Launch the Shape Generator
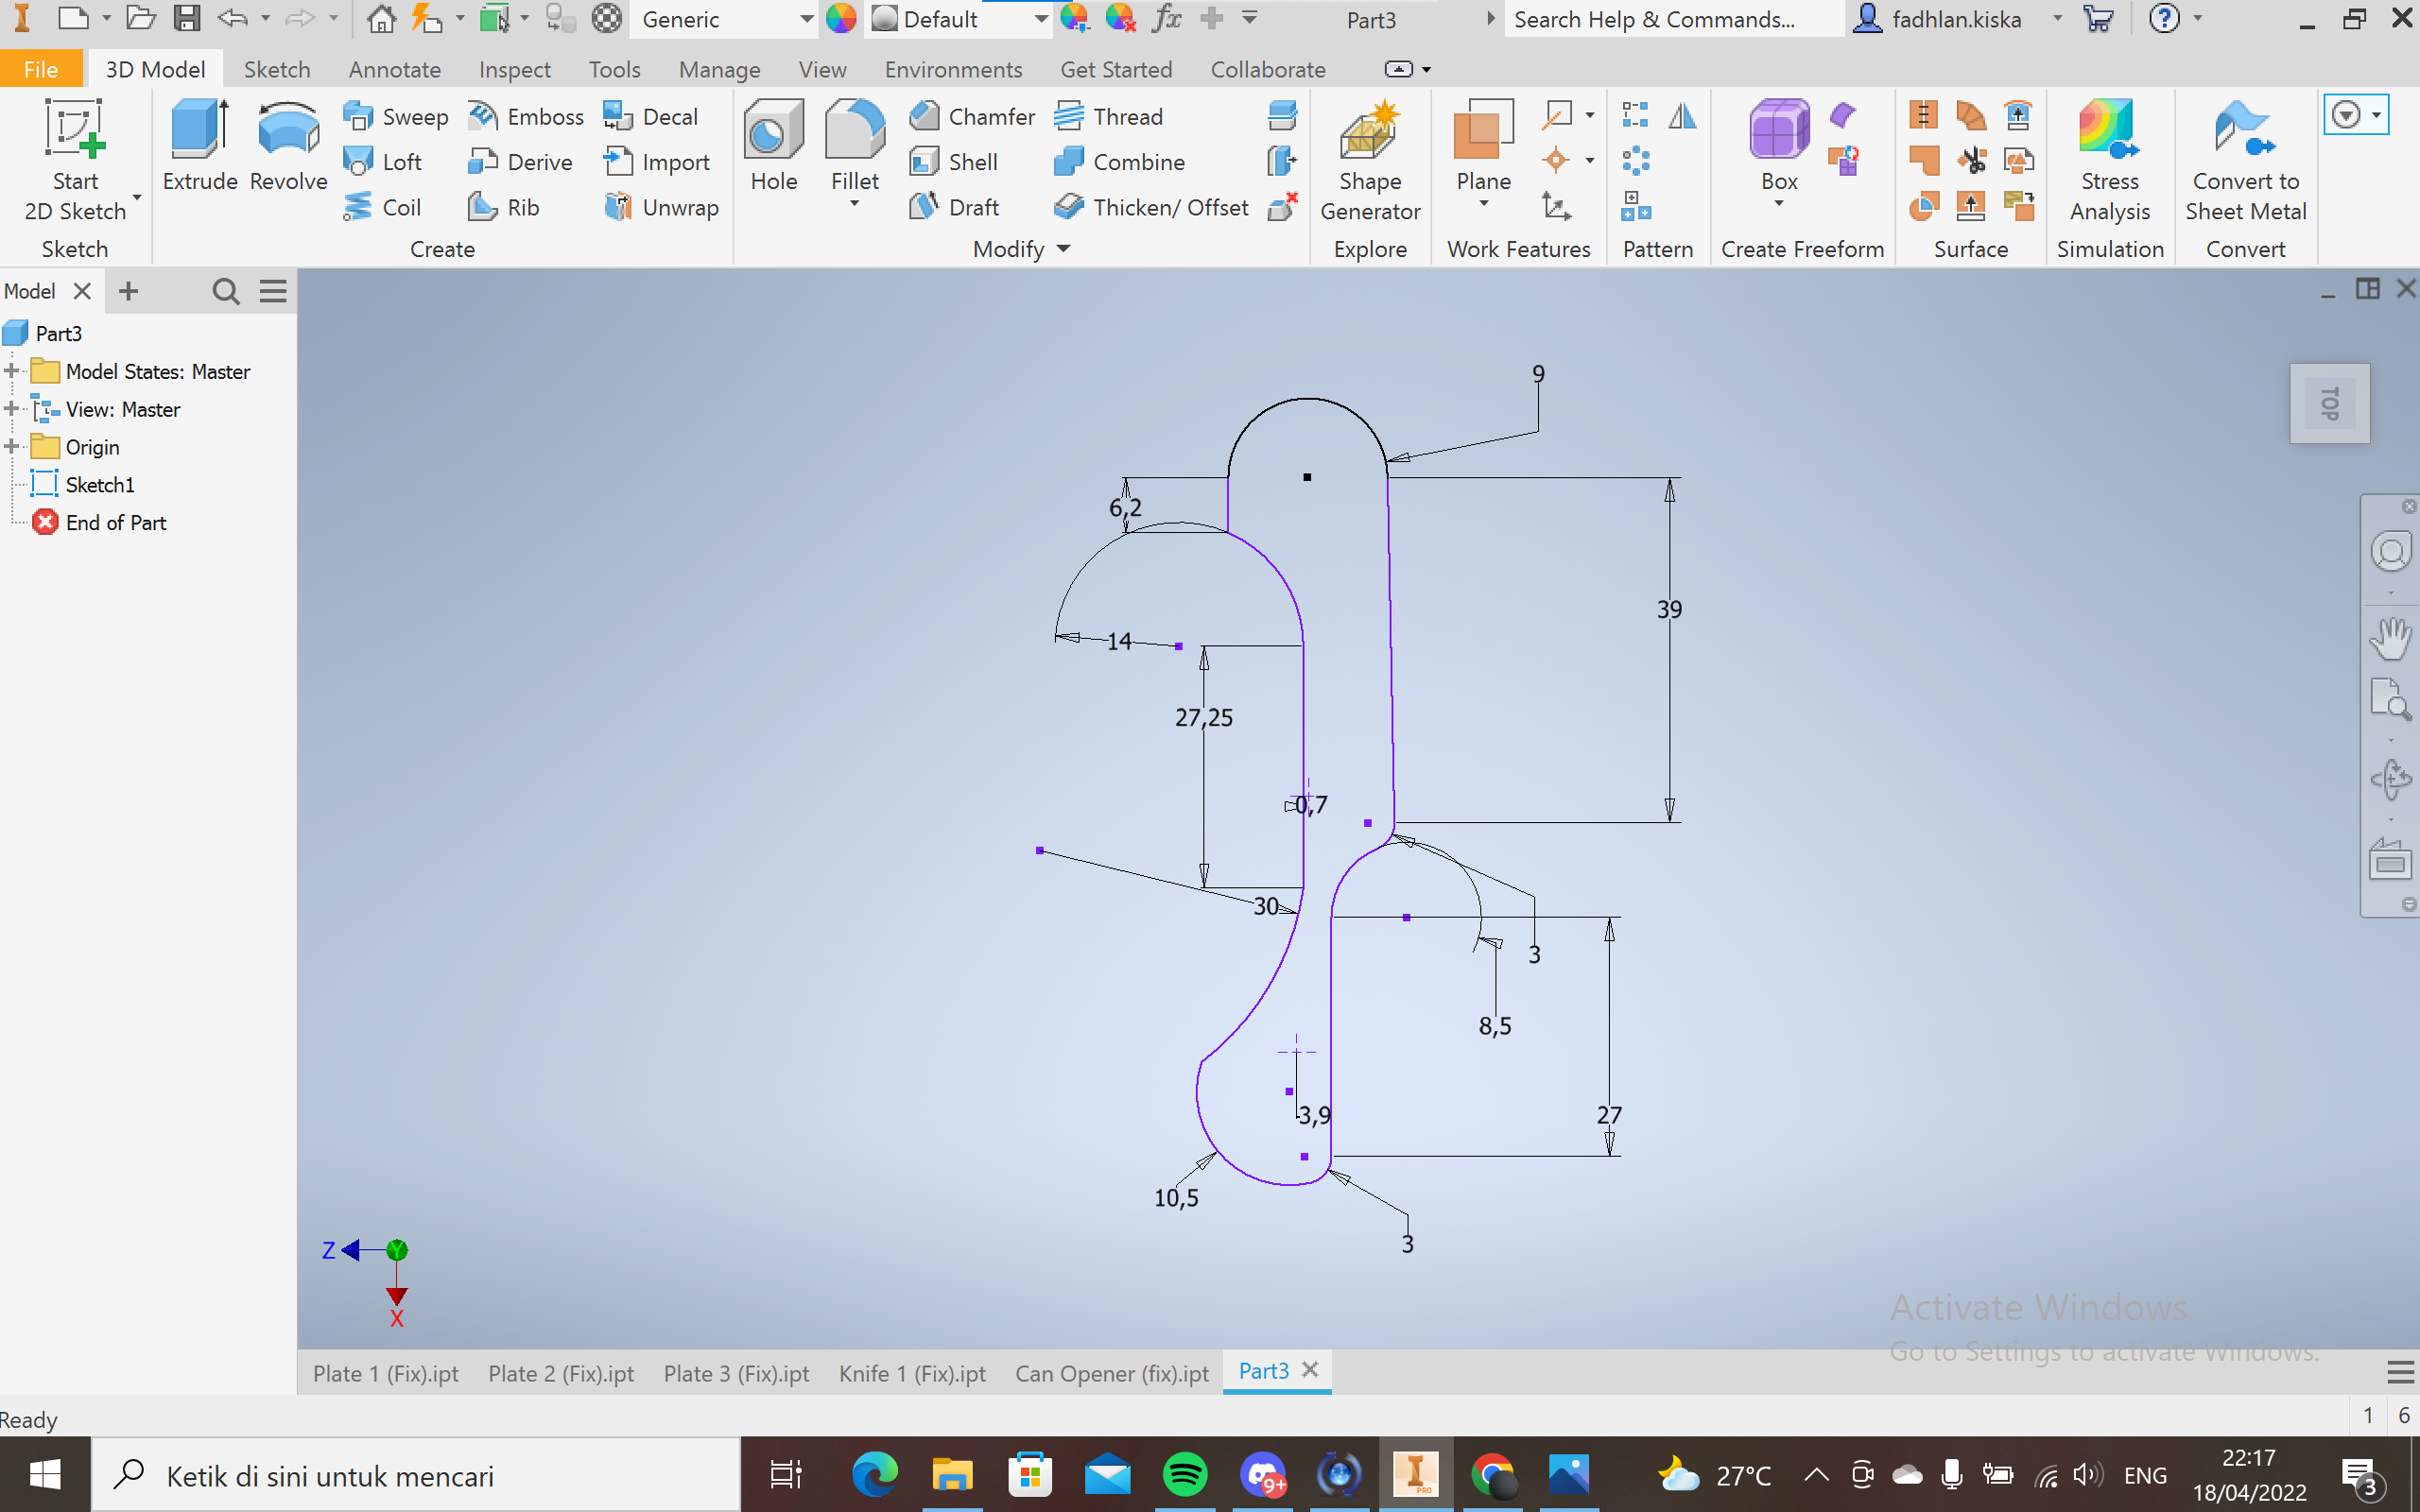 [x=1370, y=160]
